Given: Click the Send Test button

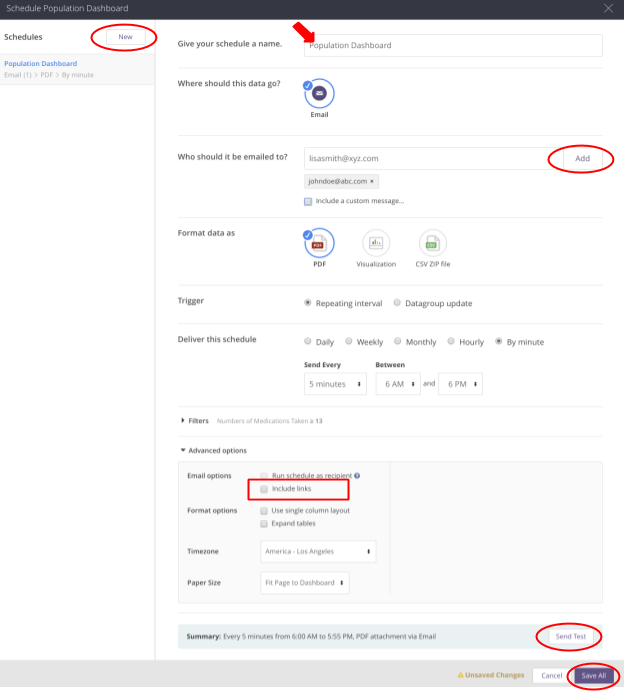Looking at the screenshot, I should coord(571,636).
